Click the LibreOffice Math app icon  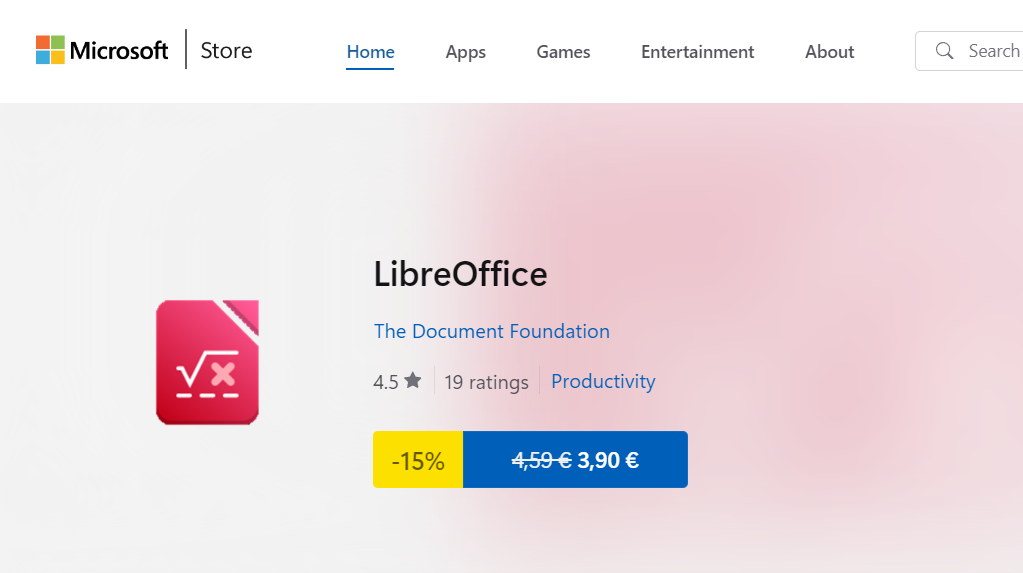tap(207, 362)
